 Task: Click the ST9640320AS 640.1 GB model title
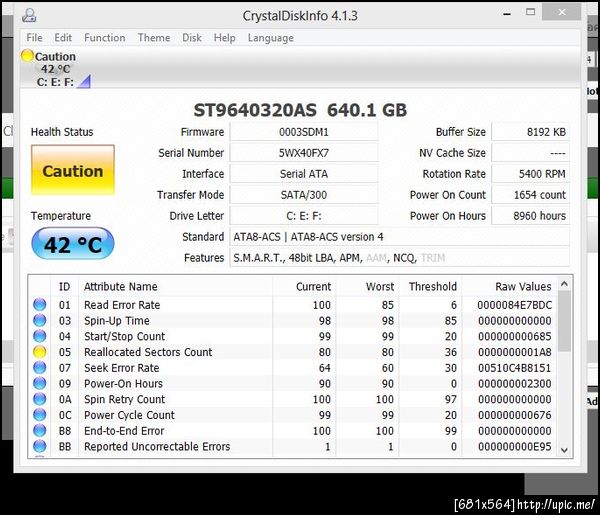click(x=300, y=110)
